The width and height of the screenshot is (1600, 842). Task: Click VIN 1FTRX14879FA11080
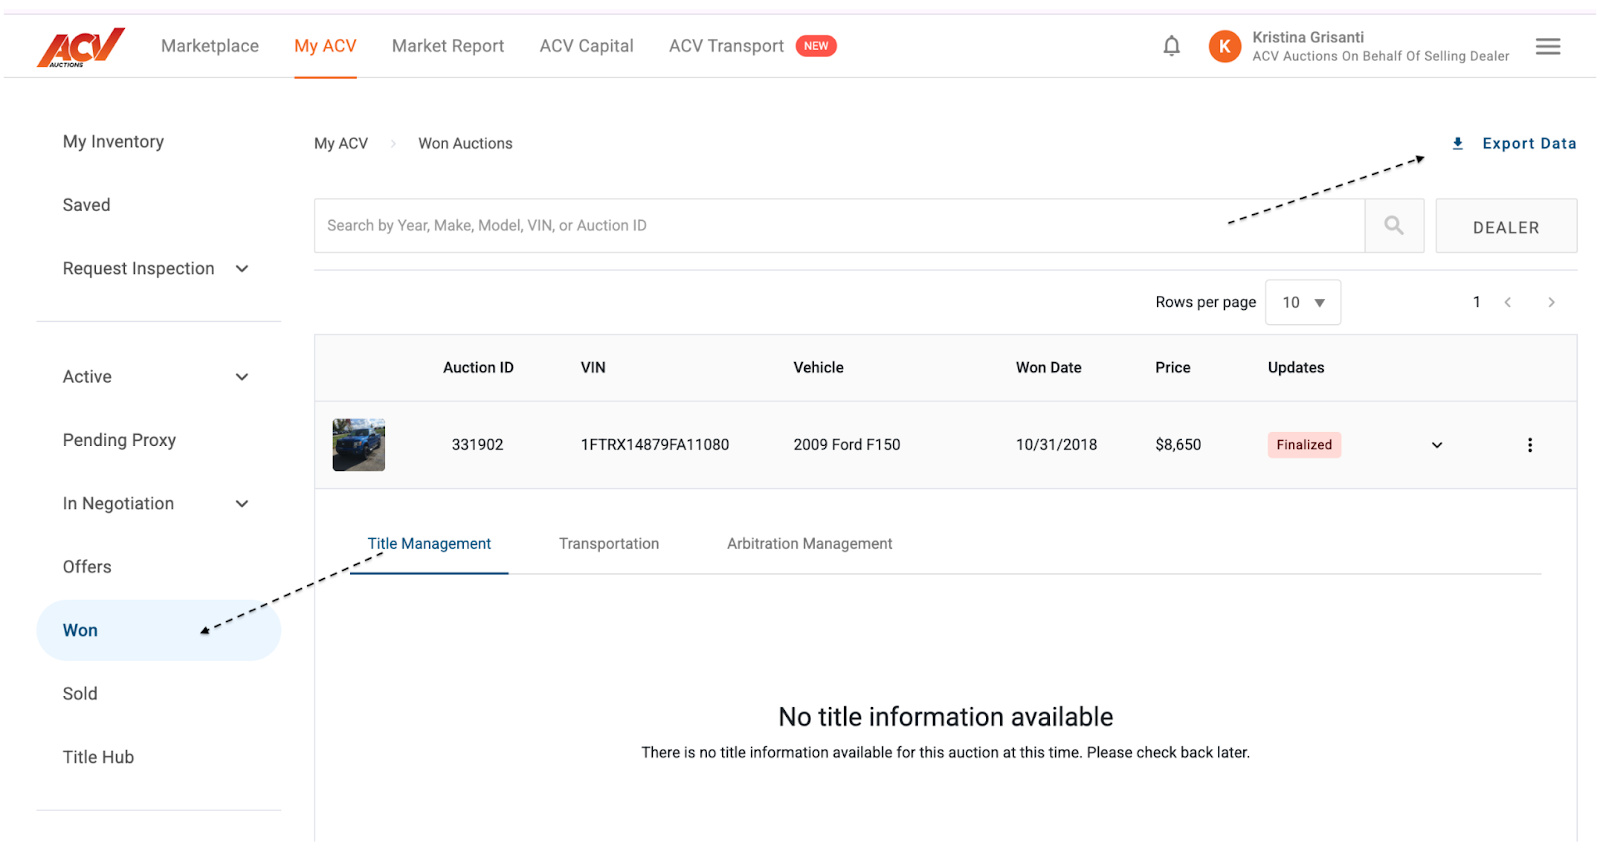[655, 445]
